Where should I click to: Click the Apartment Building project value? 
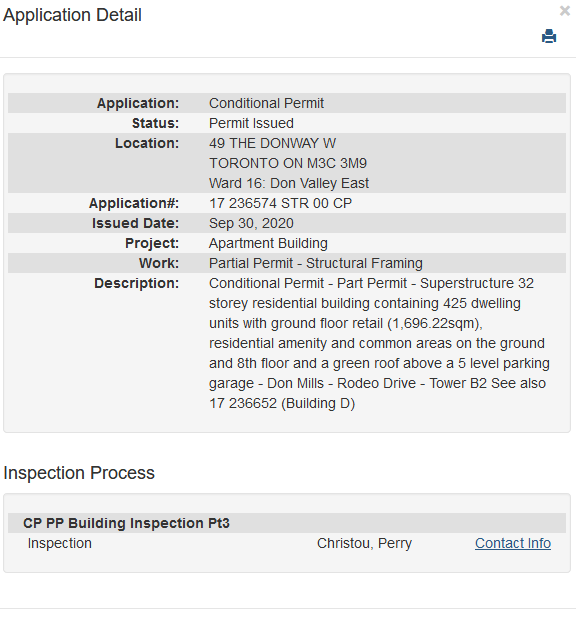[268, 243]
